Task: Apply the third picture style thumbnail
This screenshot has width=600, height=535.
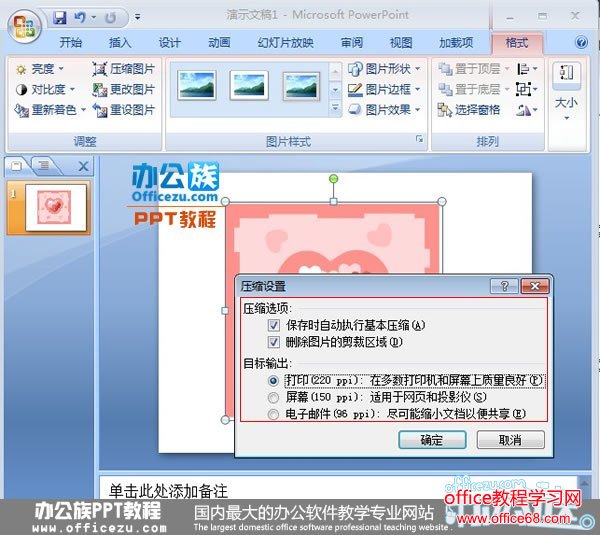Action: 301,86
